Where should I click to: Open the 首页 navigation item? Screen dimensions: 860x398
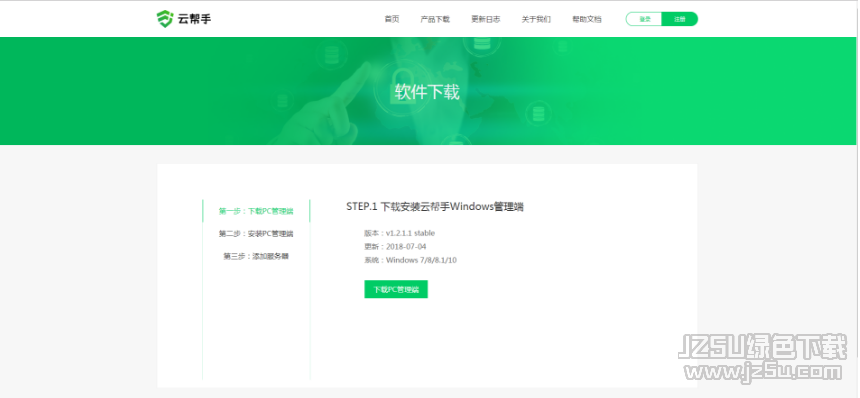[392, 19]
